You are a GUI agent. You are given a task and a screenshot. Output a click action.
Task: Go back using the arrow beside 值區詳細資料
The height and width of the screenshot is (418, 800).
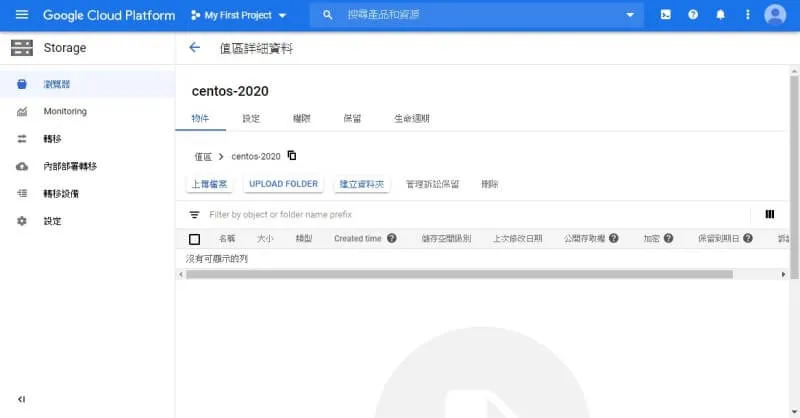click(x=194, y=48)
